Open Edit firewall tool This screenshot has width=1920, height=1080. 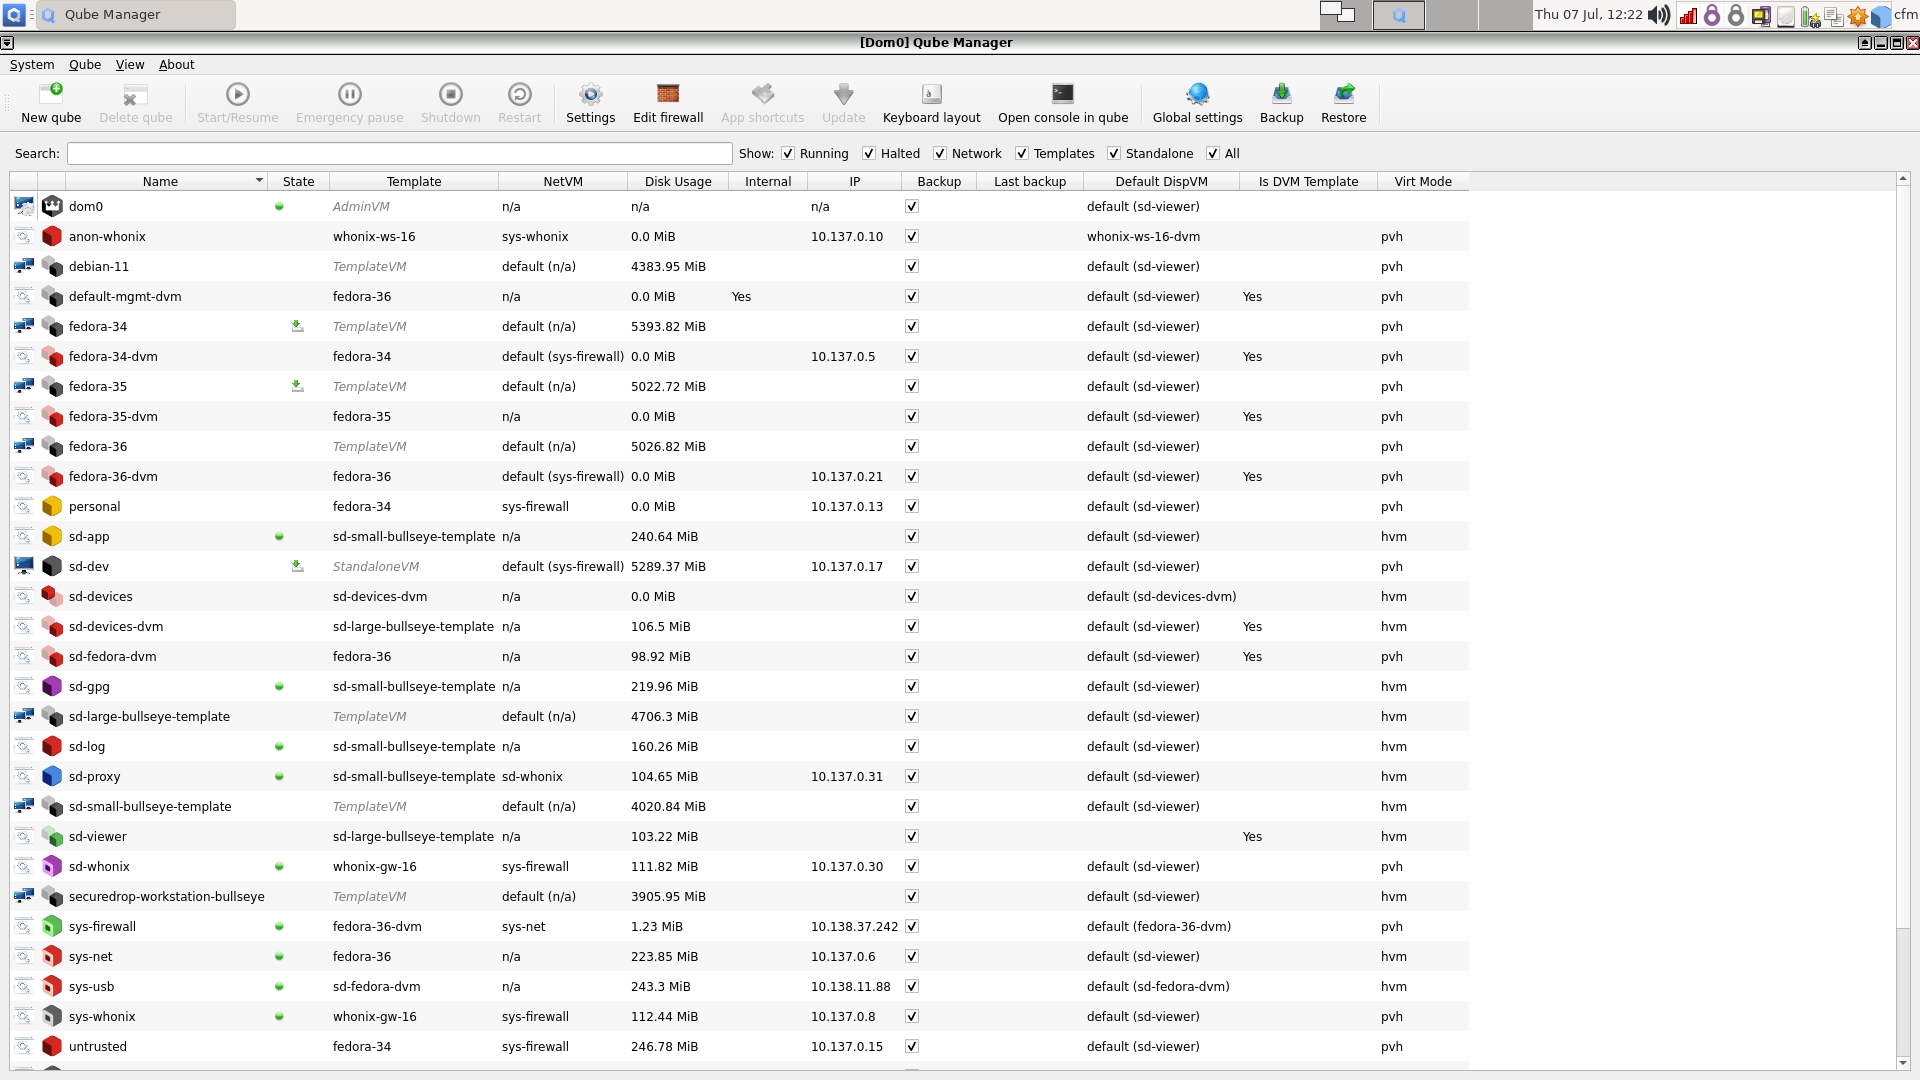pyautogui.click(x=668, y=95)
